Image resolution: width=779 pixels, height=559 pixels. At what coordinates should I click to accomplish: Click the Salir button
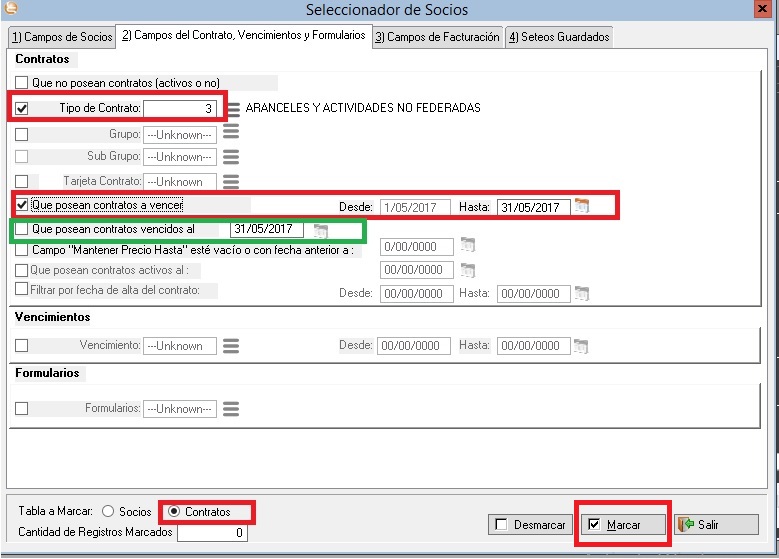(x=703, y=525)
